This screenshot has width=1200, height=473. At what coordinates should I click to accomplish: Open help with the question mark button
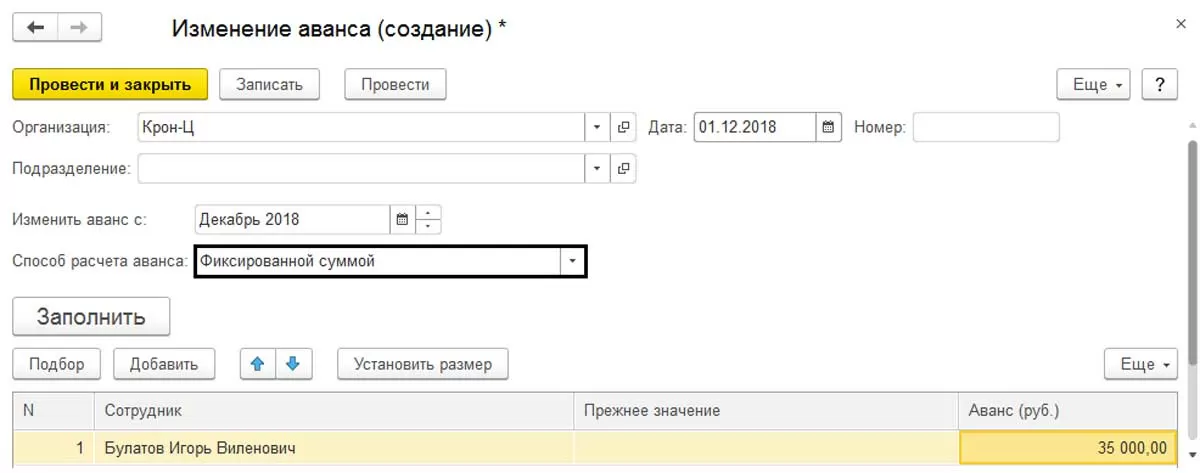1159,85
